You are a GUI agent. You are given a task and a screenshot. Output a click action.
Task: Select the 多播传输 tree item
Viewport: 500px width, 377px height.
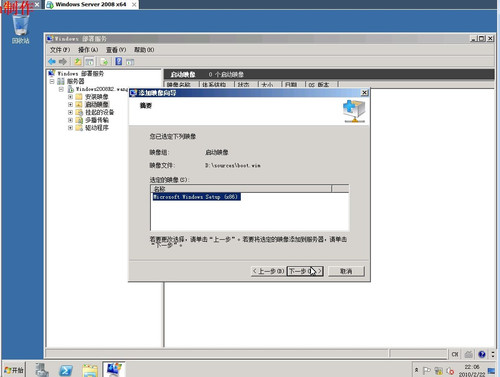pos(97,120)
